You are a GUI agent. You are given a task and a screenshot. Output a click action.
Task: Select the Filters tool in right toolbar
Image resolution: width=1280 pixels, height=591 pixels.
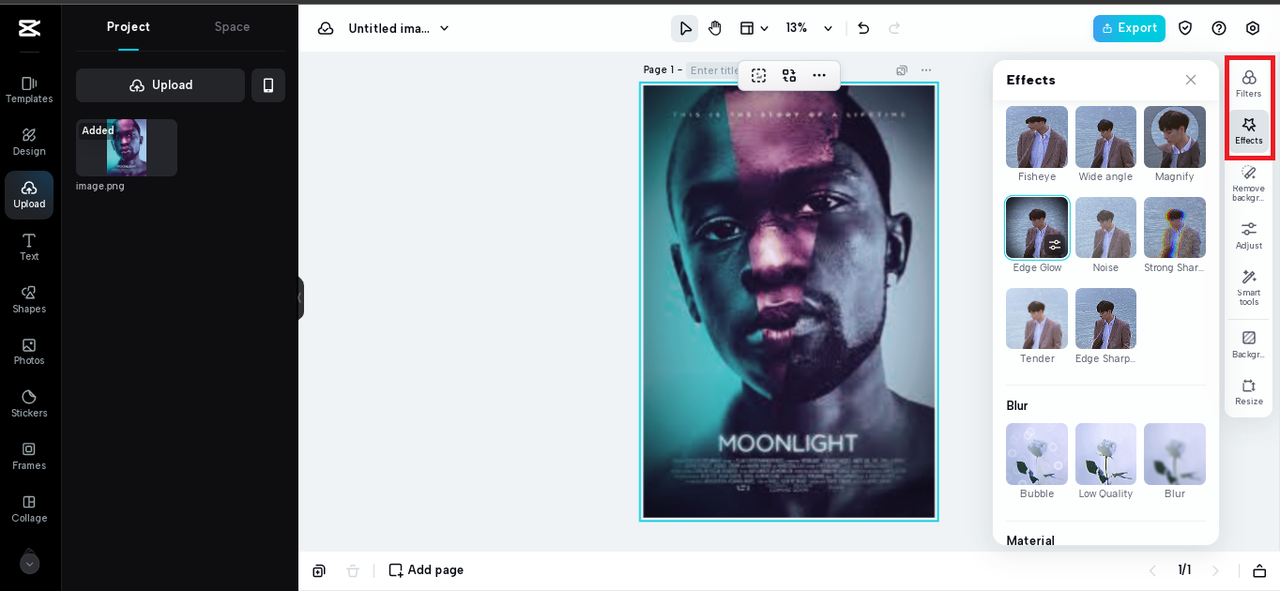(1249, 83)
